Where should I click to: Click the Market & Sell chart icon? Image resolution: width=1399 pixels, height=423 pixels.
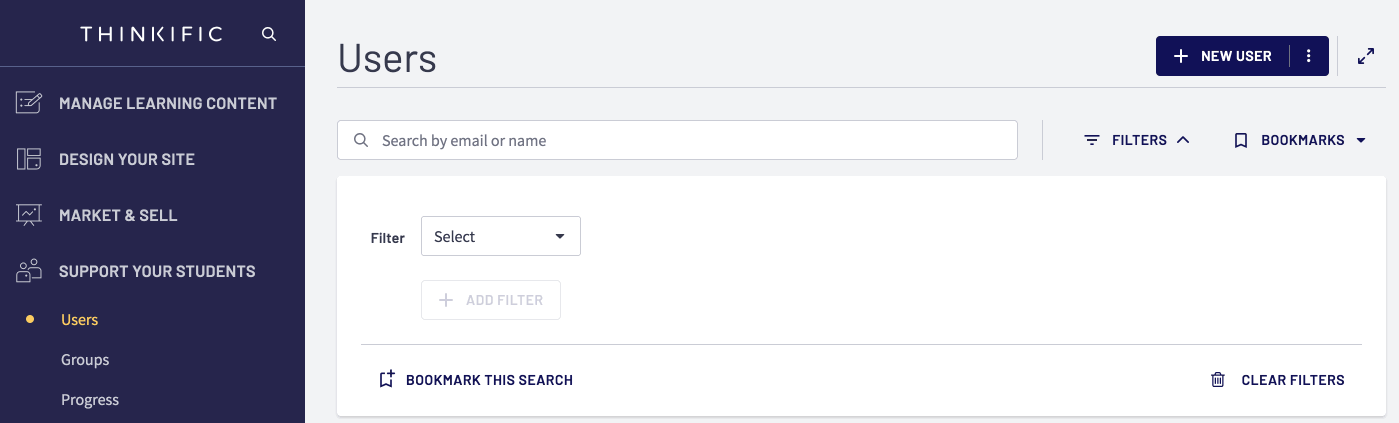[x=29, y=215]
